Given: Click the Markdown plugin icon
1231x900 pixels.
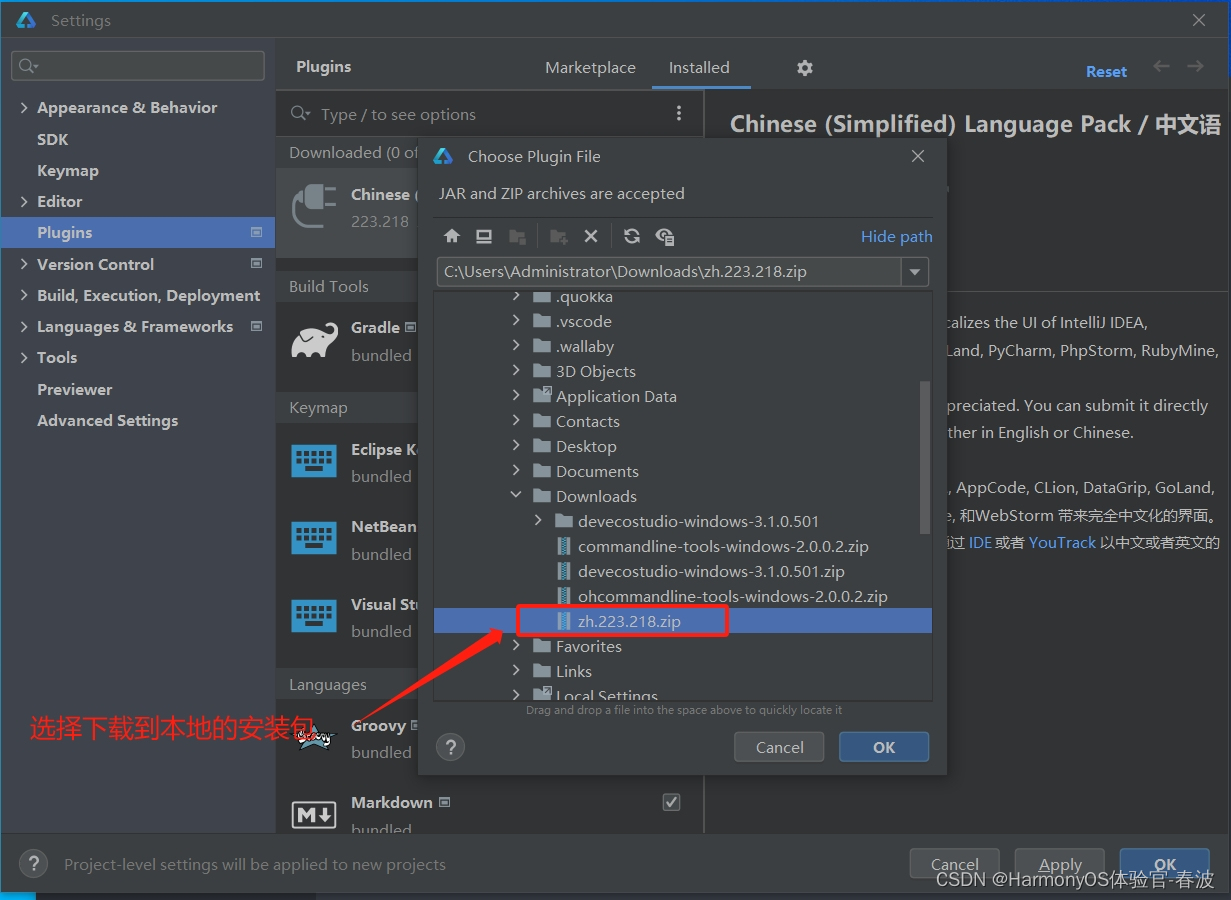Looking at the screenshot, I should [314, 815].
